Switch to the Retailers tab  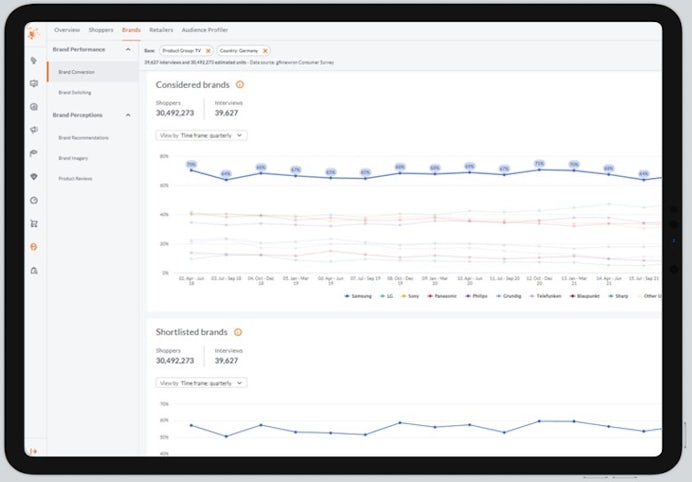[x=161, y=30]
